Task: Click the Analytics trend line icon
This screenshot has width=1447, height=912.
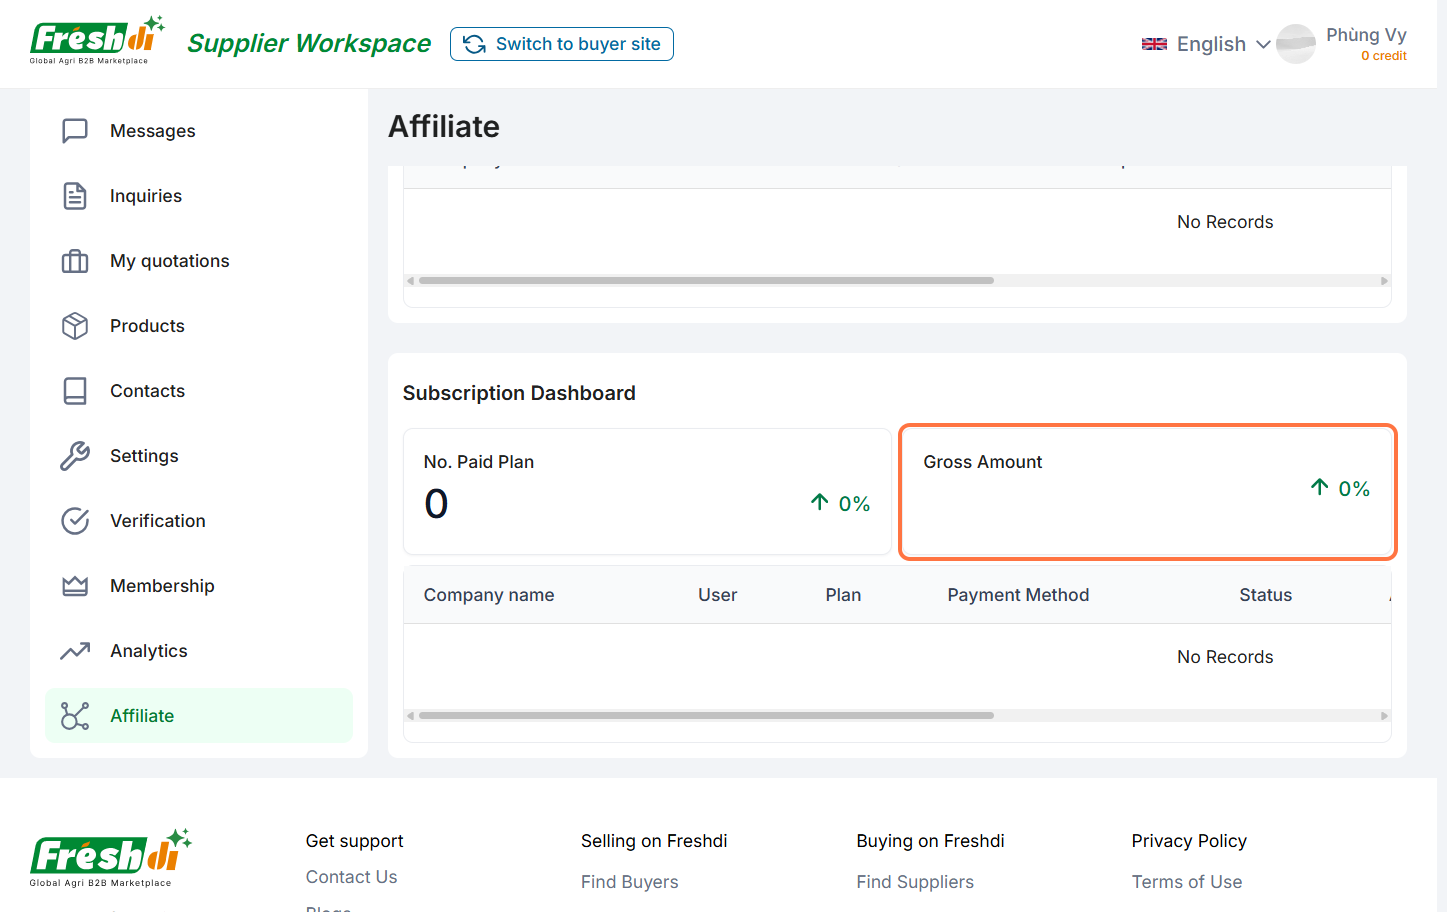Action: pyautogui.click(x=75, y=651)
